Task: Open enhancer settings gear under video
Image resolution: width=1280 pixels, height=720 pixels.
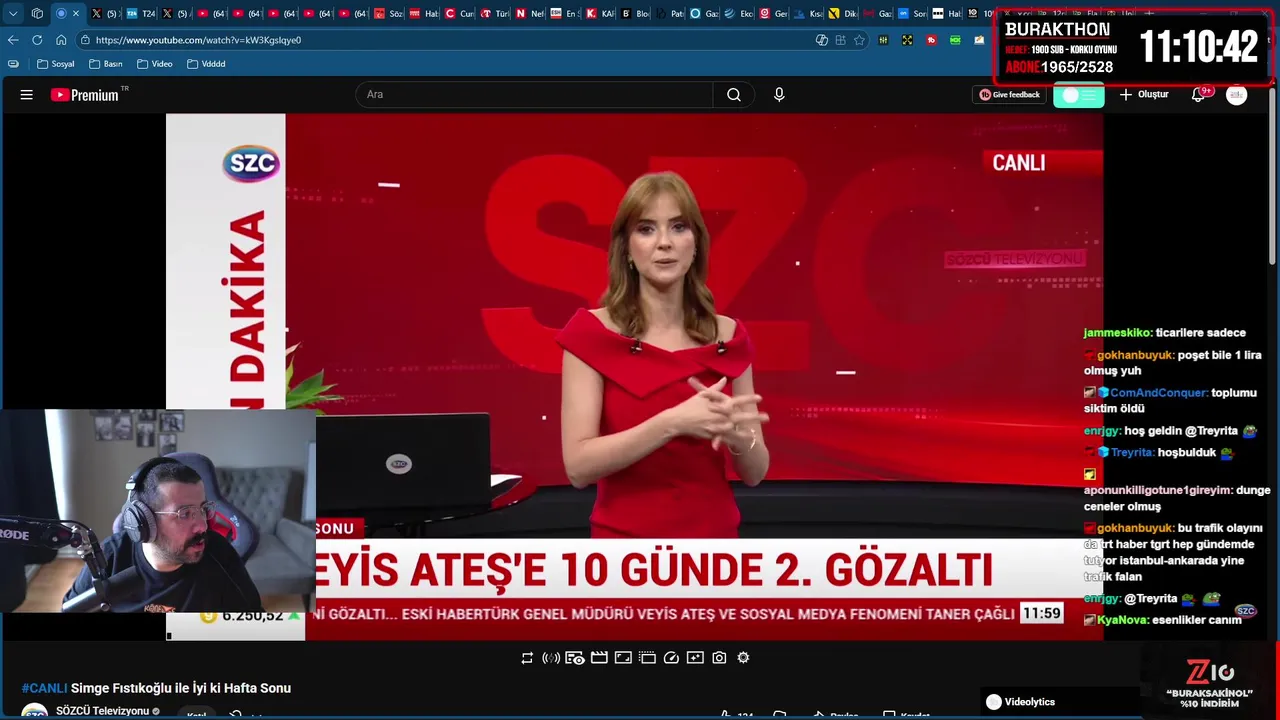Action: 743,658
